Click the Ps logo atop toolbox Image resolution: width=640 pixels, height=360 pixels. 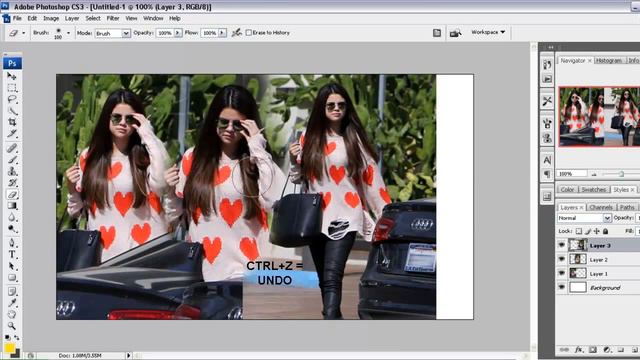[12, 63]
